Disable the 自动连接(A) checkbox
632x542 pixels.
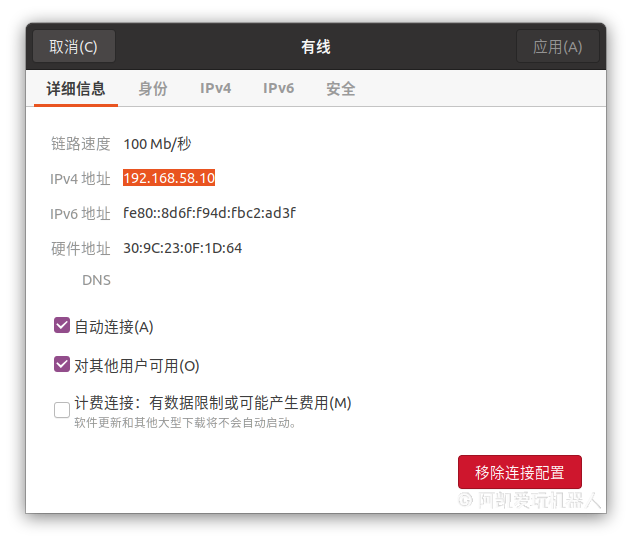[62, 326]
